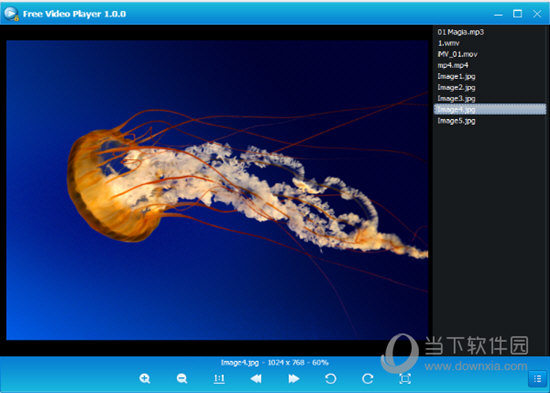
Task: Open Image2.jpg from playlist
Action: [490, 87]
